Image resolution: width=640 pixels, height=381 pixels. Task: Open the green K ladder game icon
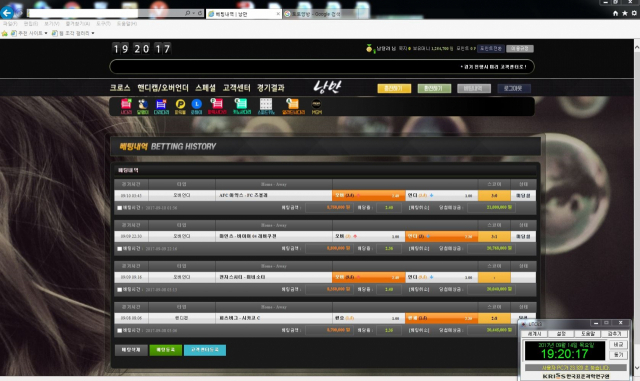coord(242,106)
